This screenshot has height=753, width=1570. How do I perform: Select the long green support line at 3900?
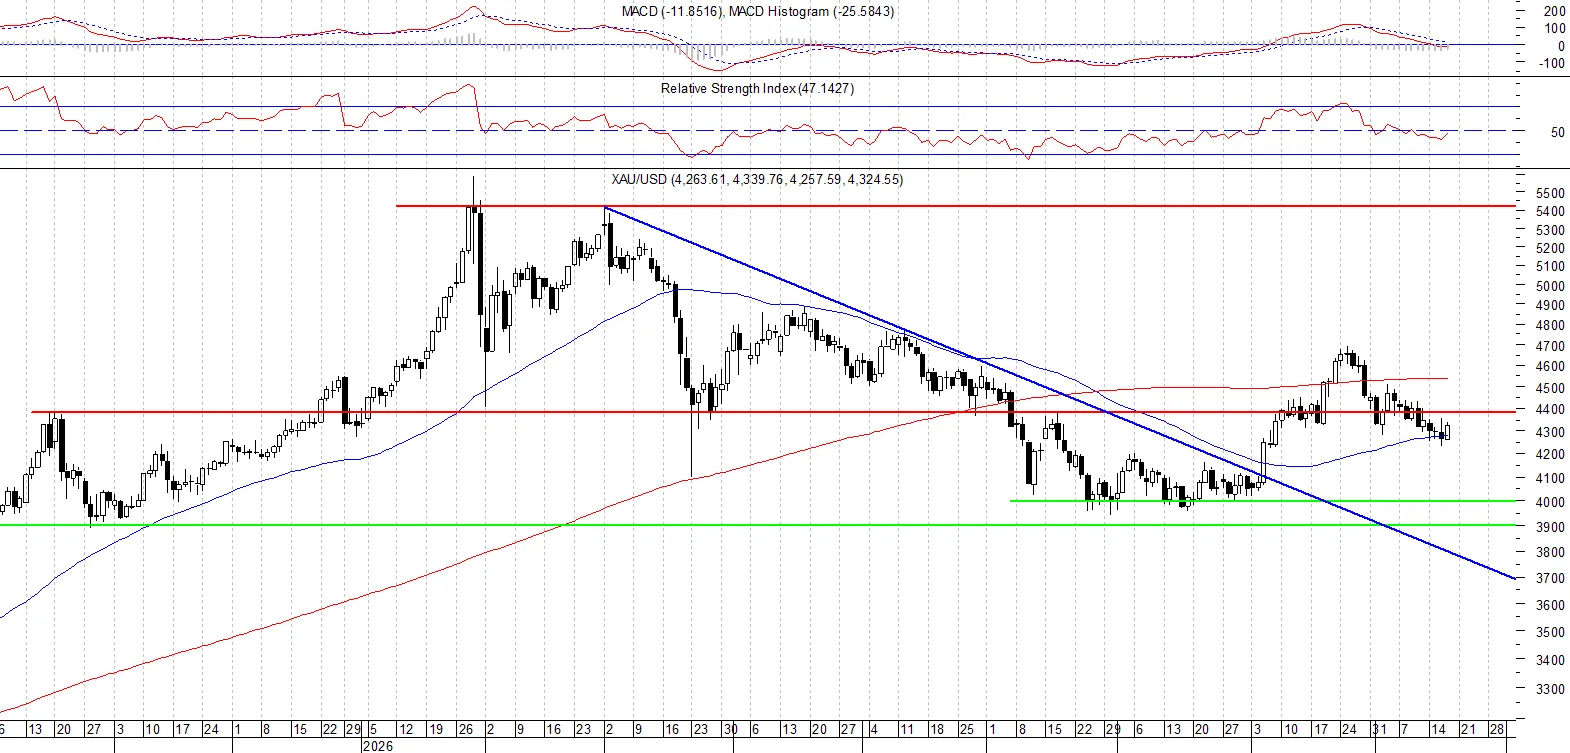[x=758, y=525]
